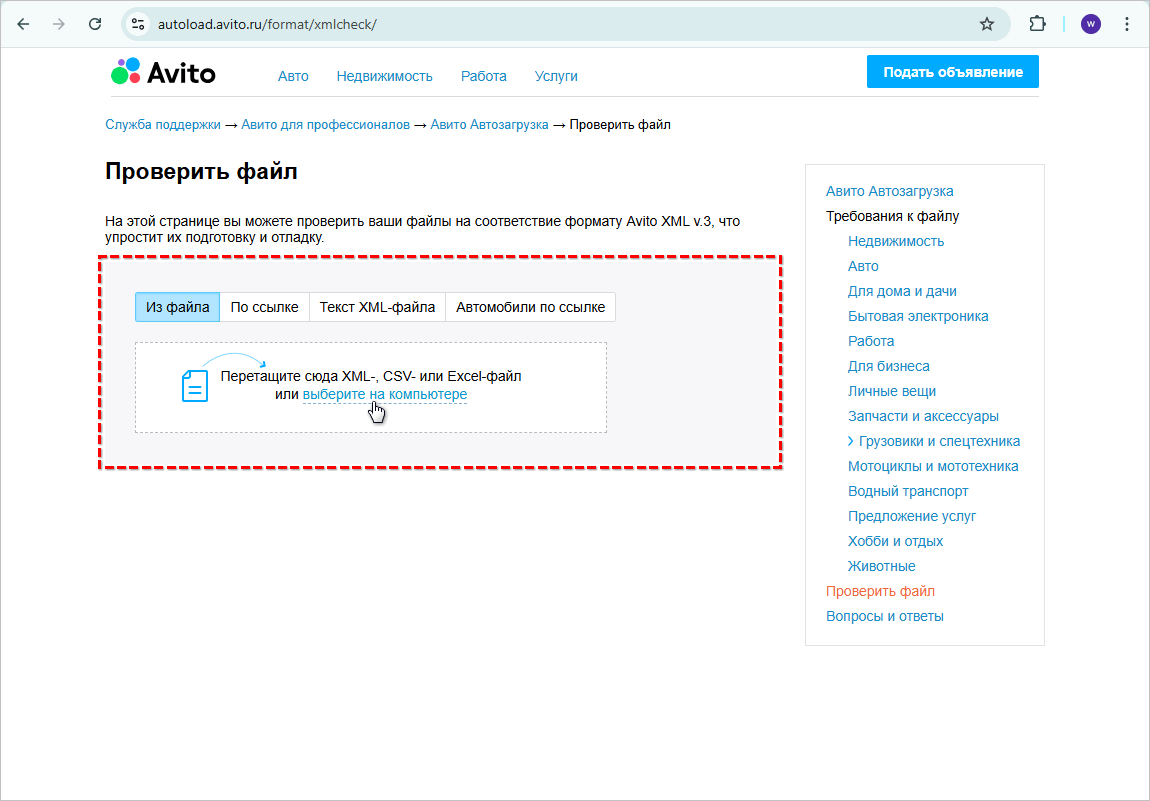Reload the page with the refresh icon

95,24
